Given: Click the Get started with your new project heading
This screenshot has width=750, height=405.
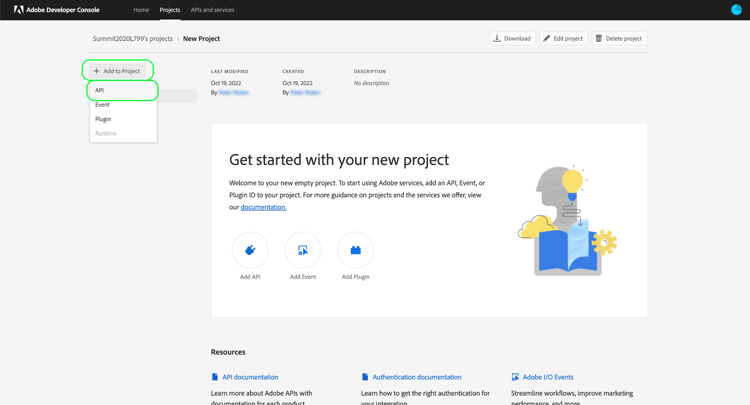Looking at the screenshot, I should pyautogui.click(x=339, y=160).
